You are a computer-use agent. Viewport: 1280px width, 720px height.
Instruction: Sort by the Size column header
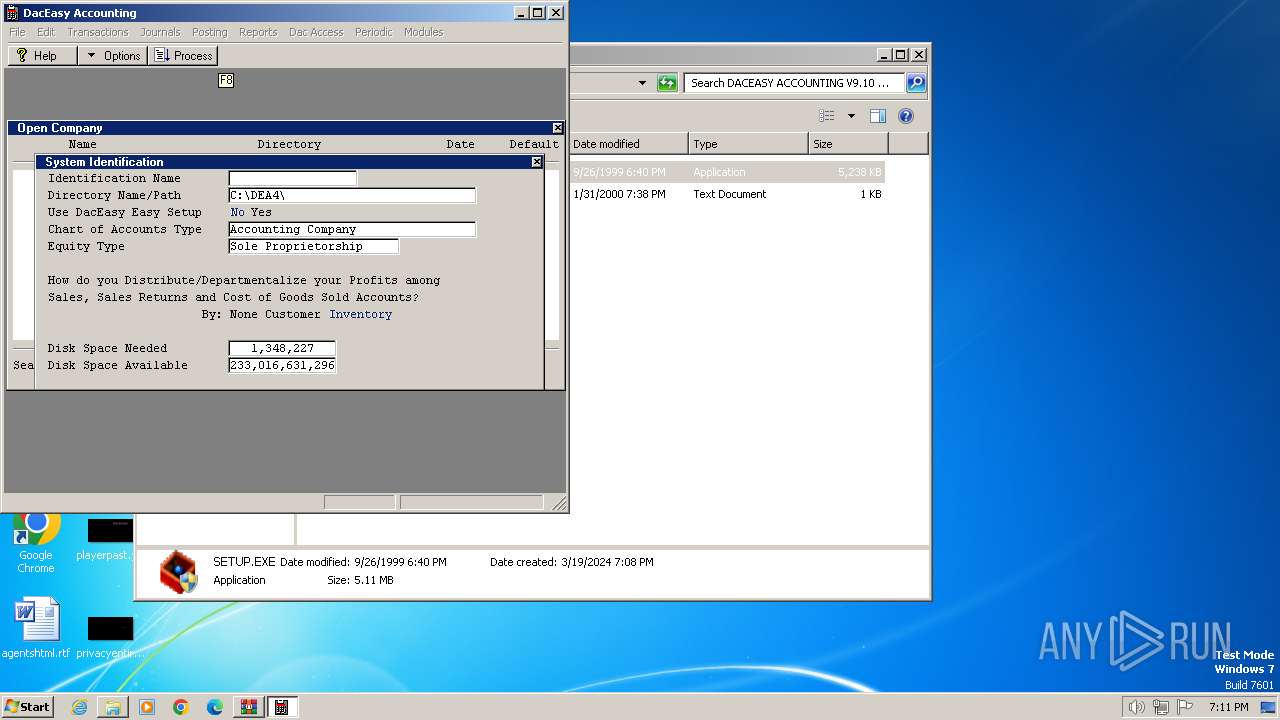click(848, 144)
